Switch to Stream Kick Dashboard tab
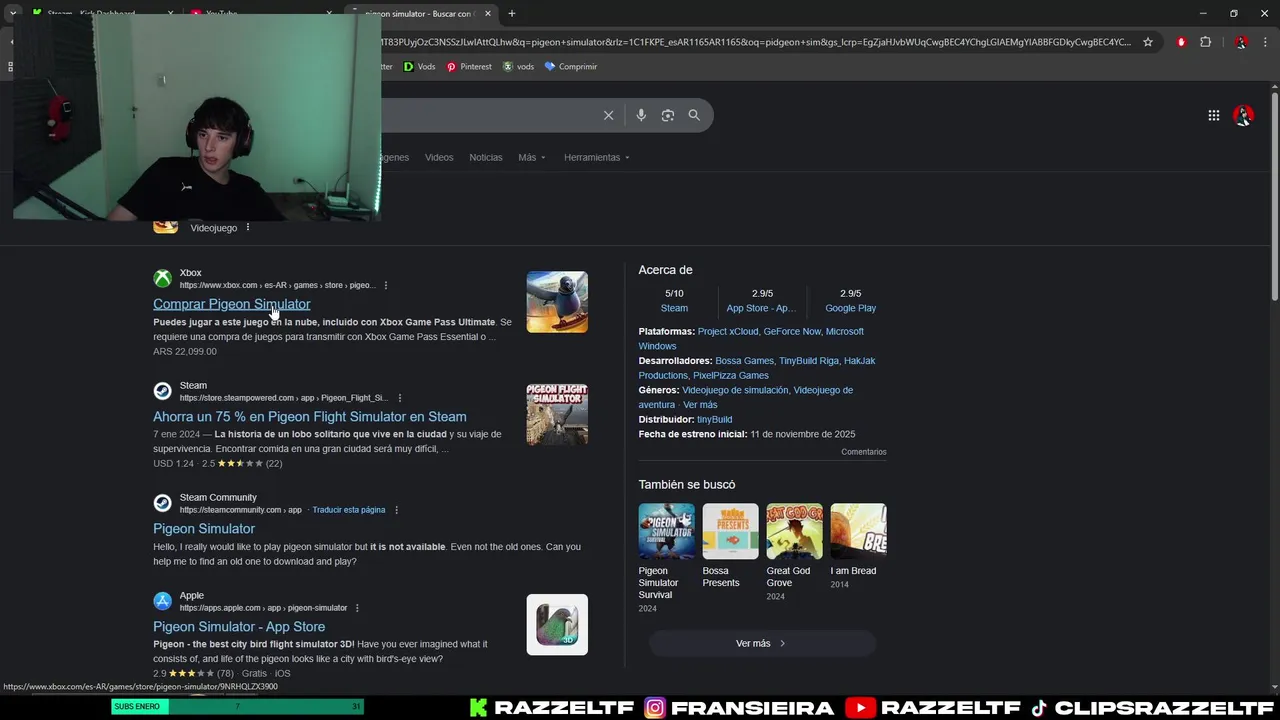 click(100, 14)
